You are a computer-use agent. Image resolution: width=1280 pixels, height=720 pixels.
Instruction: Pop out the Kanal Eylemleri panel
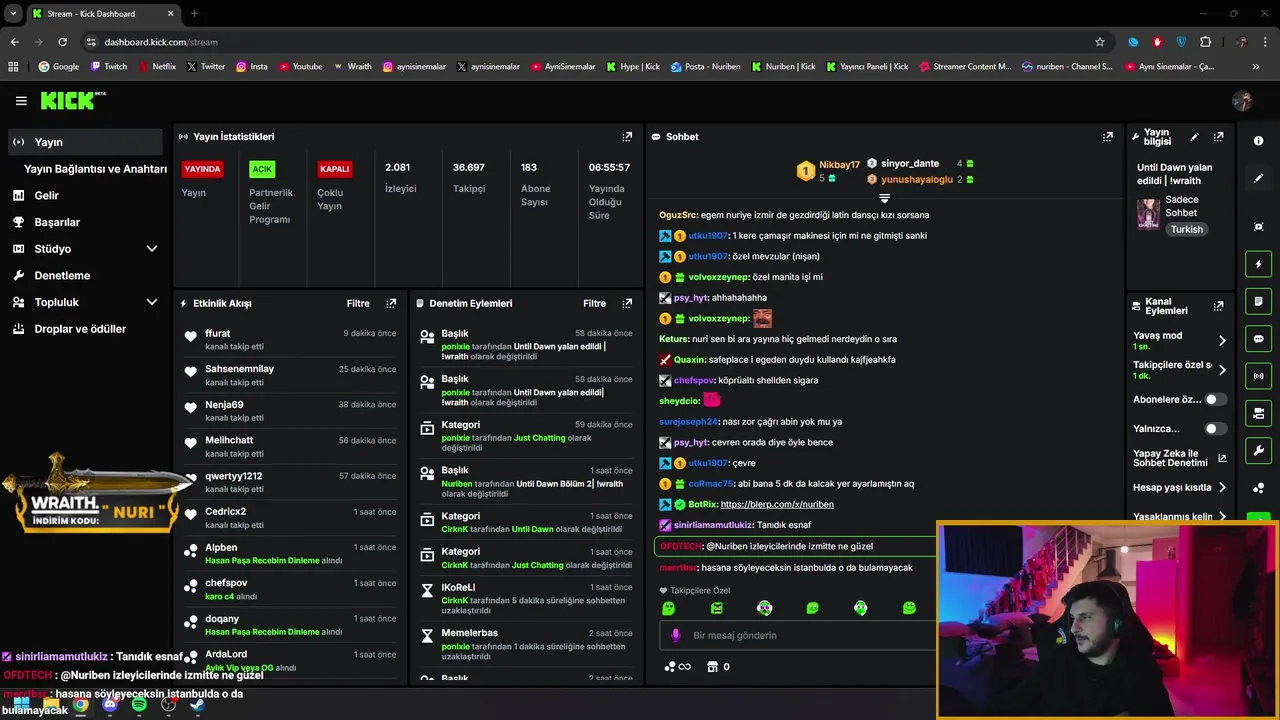pyautogui.click(x=1218, y=306)
